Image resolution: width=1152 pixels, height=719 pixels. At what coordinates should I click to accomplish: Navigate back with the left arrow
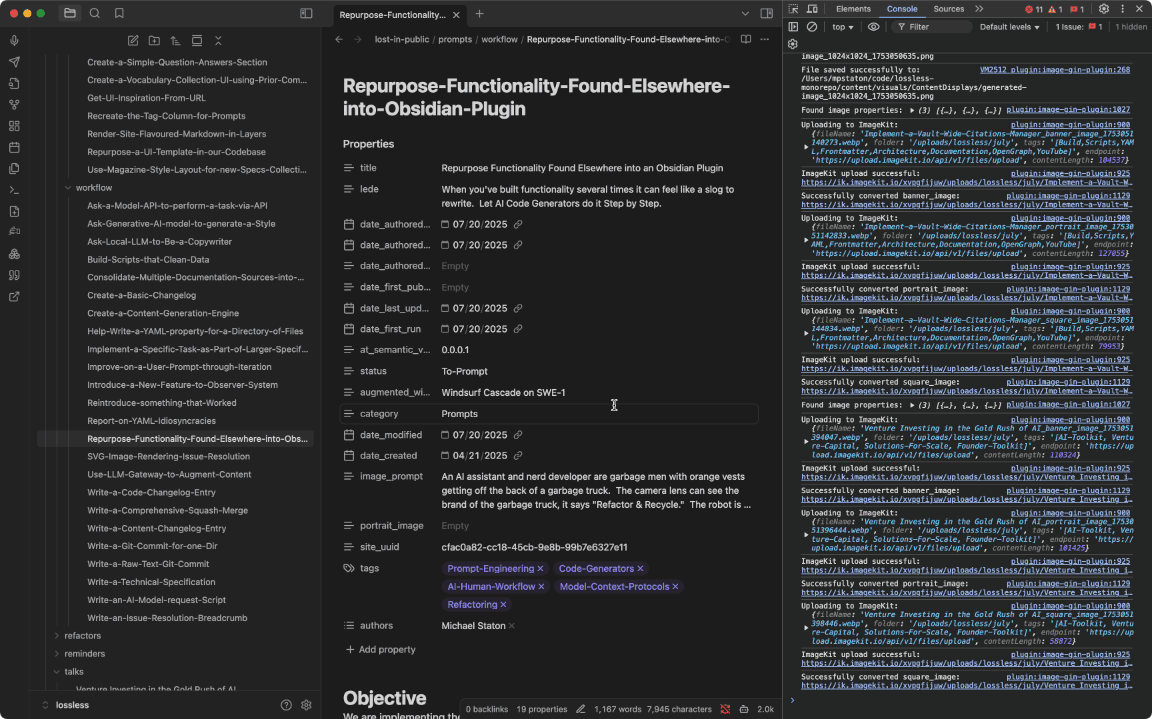[x=339, y=40]
